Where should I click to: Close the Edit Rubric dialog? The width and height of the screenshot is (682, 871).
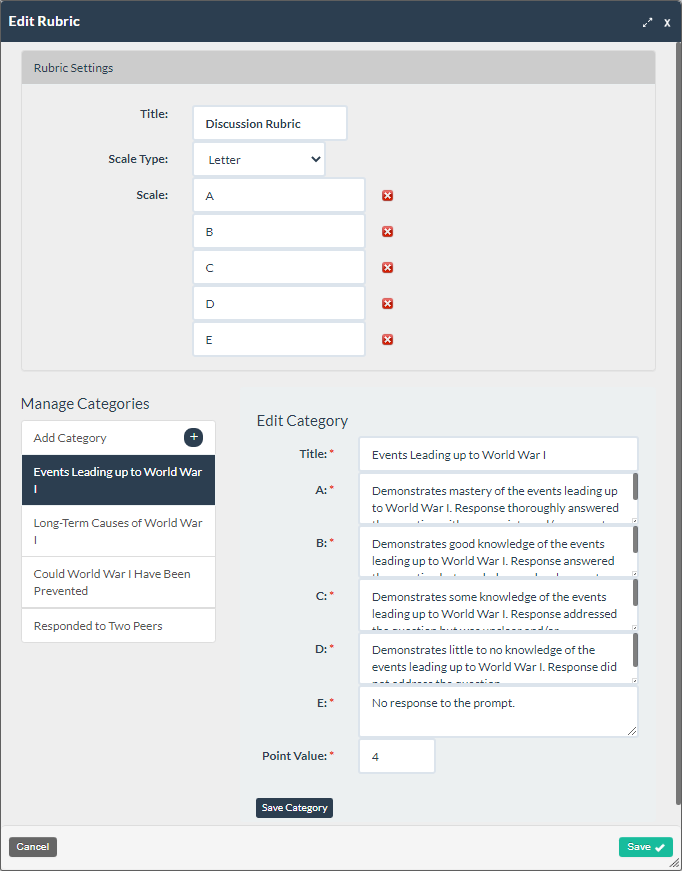point(667,23)
